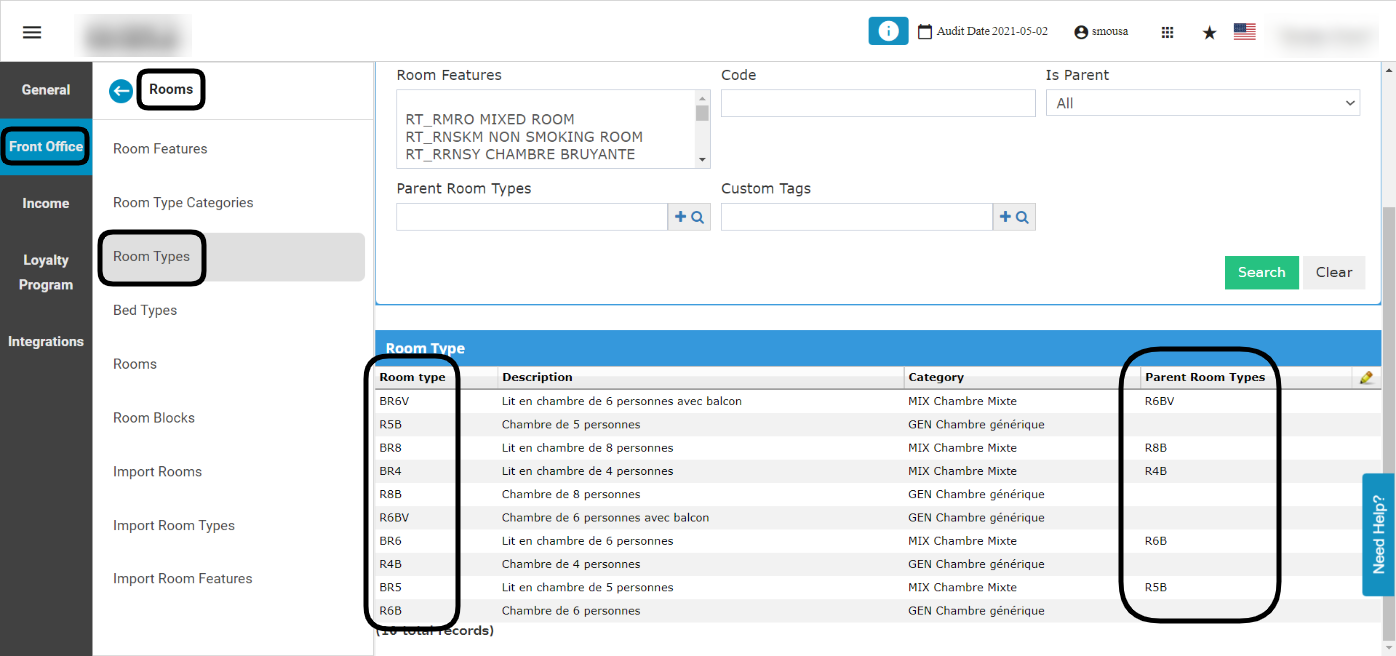Select the BR6V room type row

click(x=878, y=401)
